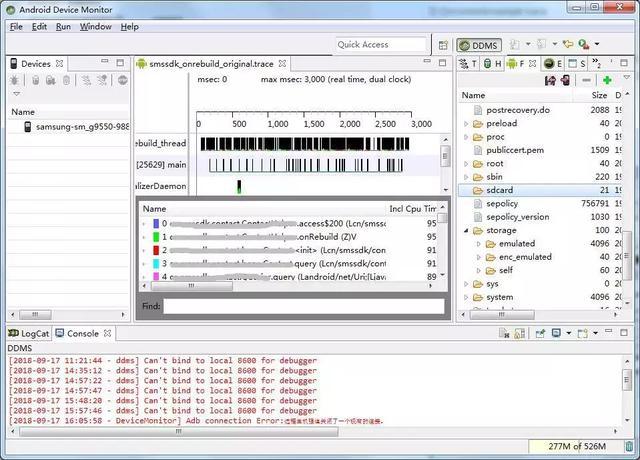The image size is (640, 460).
Task: Switch to the System Information (S) tab
Action: click(x=577, y=64)
